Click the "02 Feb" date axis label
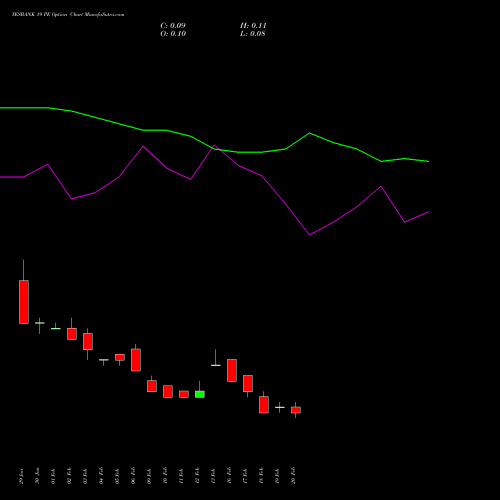 pos(70,476)
